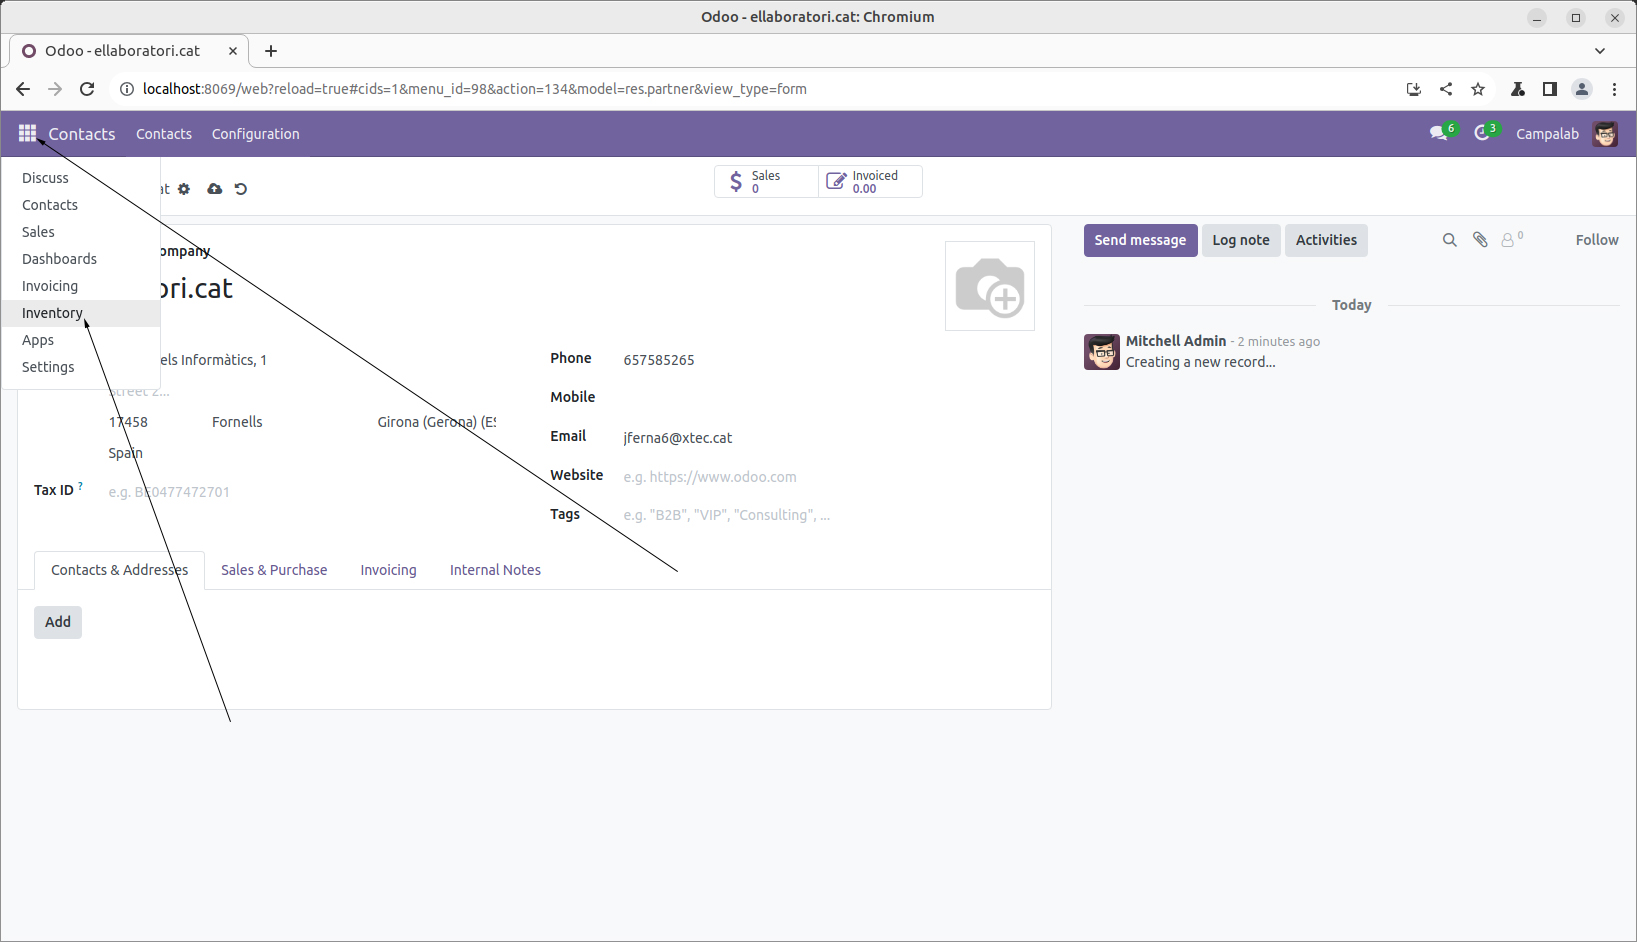Expand the Configuration menu
Image resolution: width=1637 pixels, height=942 pixels.
tap(255, 134)
